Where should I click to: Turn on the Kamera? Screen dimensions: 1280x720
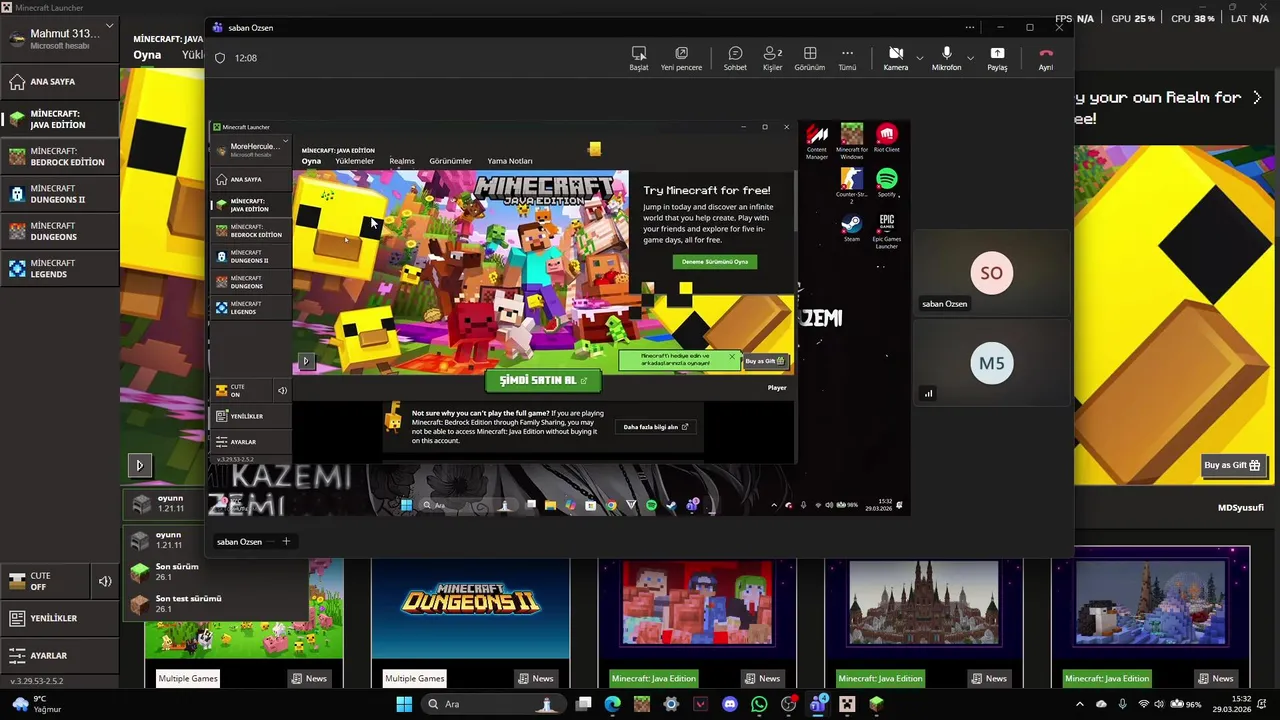coord(896,58)
